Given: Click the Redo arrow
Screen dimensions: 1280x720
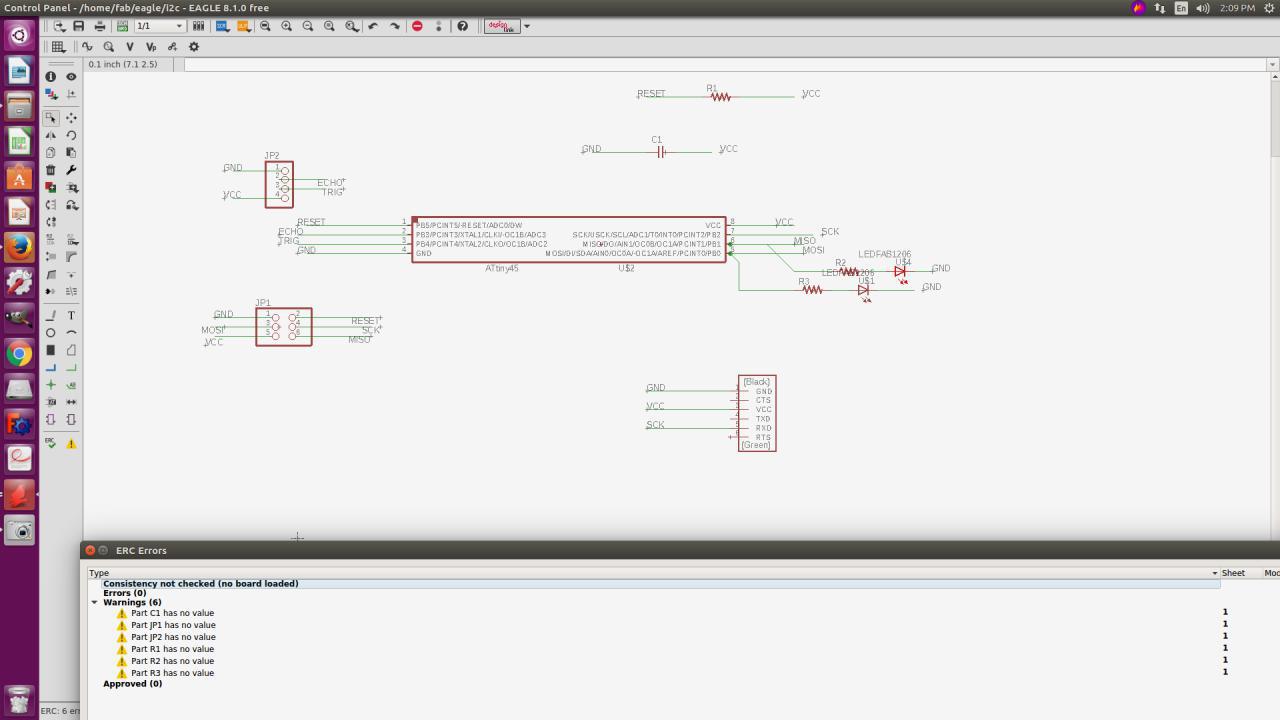Looking at the screenshot, I should click(x=394, y=26).
